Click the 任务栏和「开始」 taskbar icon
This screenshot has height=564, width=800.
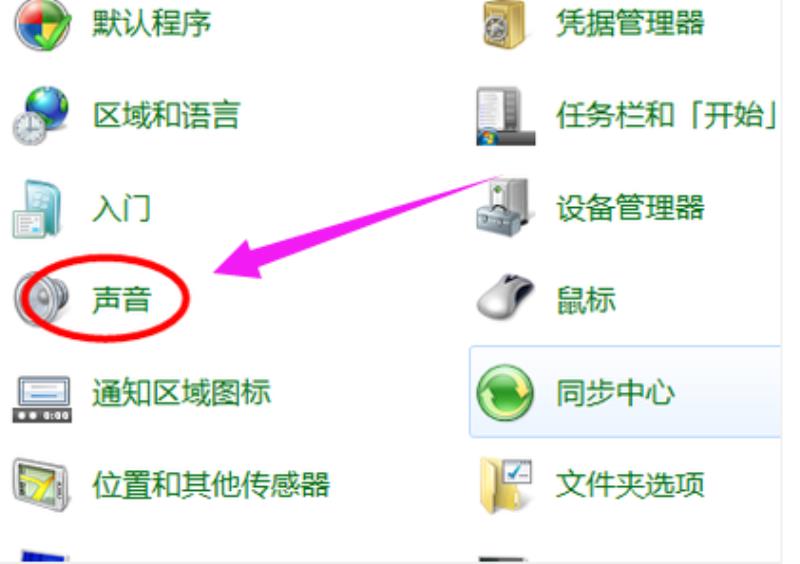point(506,116)
